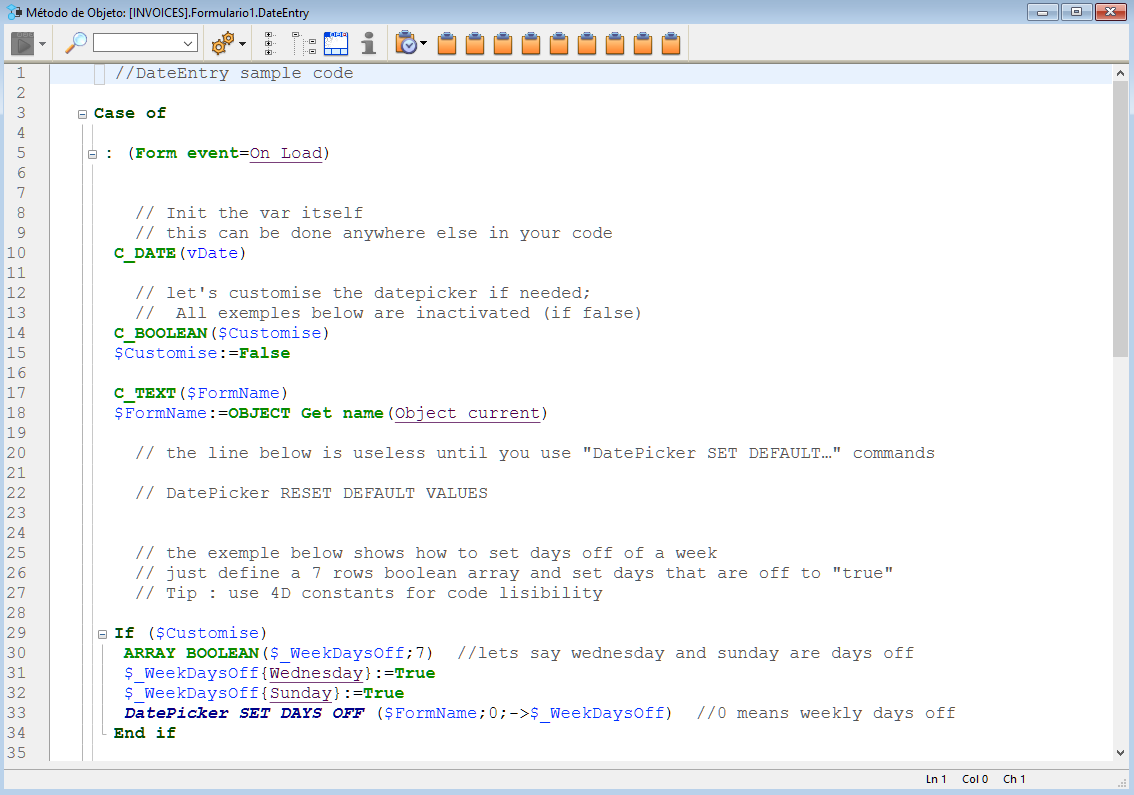Click the underlined 'Object current' constant
This screenshot has width=1134, height=795.
[467, 413]
